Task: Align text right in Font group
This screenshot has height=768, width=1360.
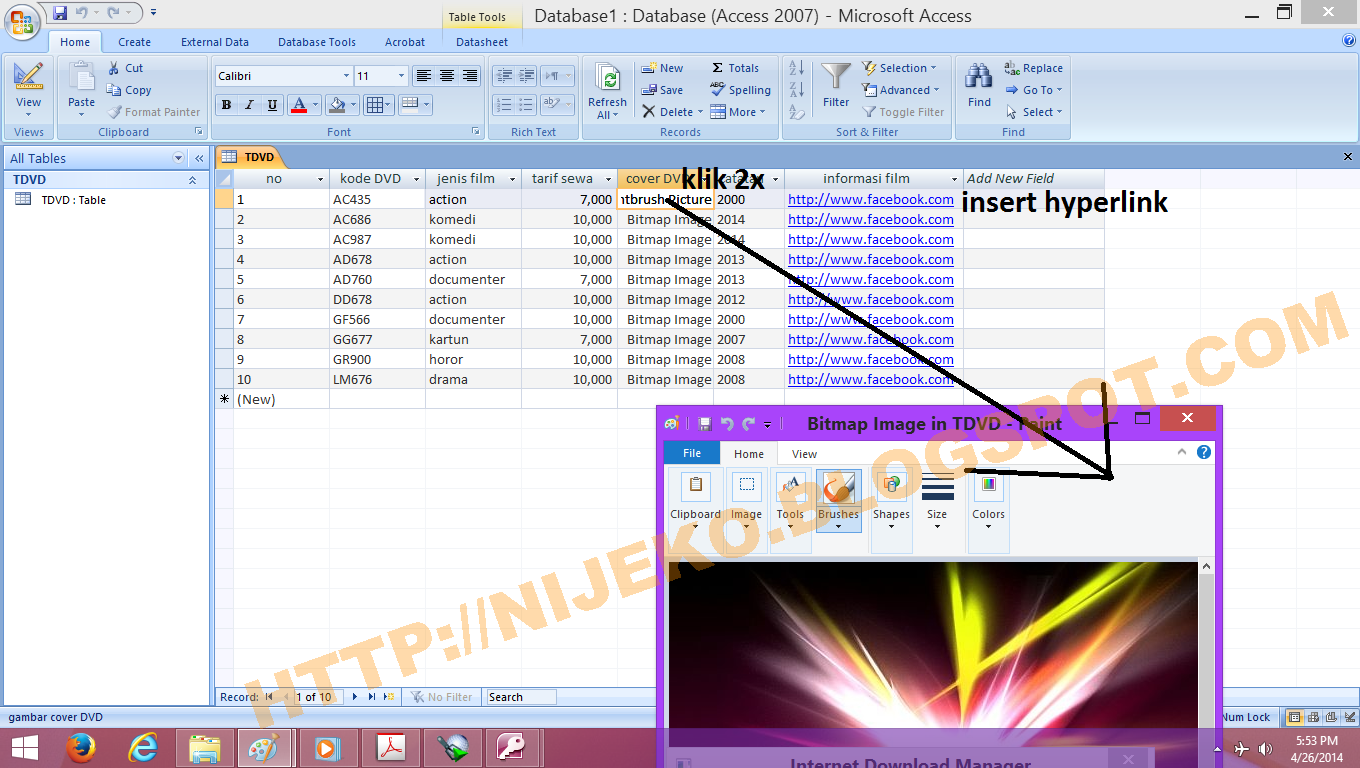Action: [x=470, y=76]
